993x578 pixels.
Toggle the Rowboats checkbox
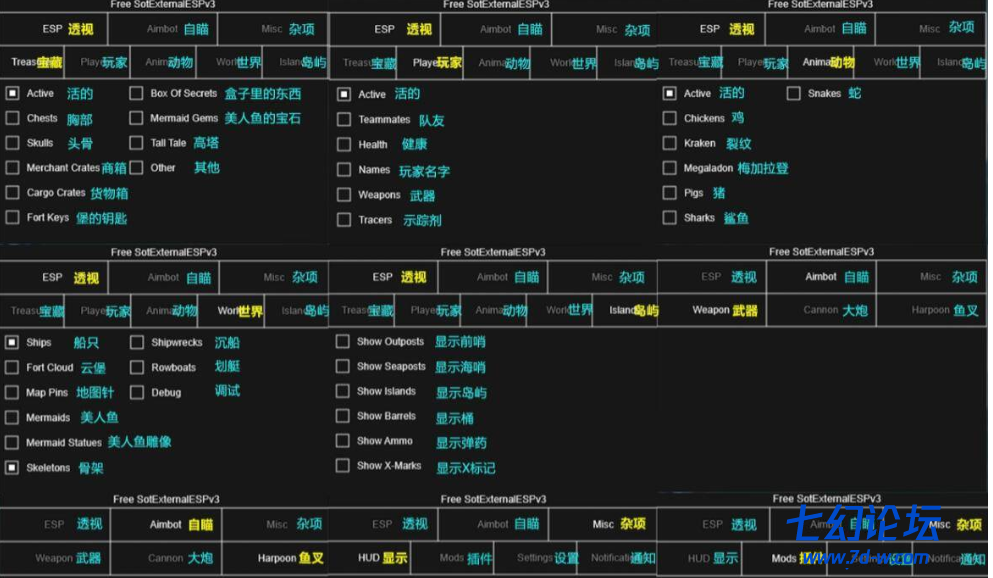[x=137, y=367]
